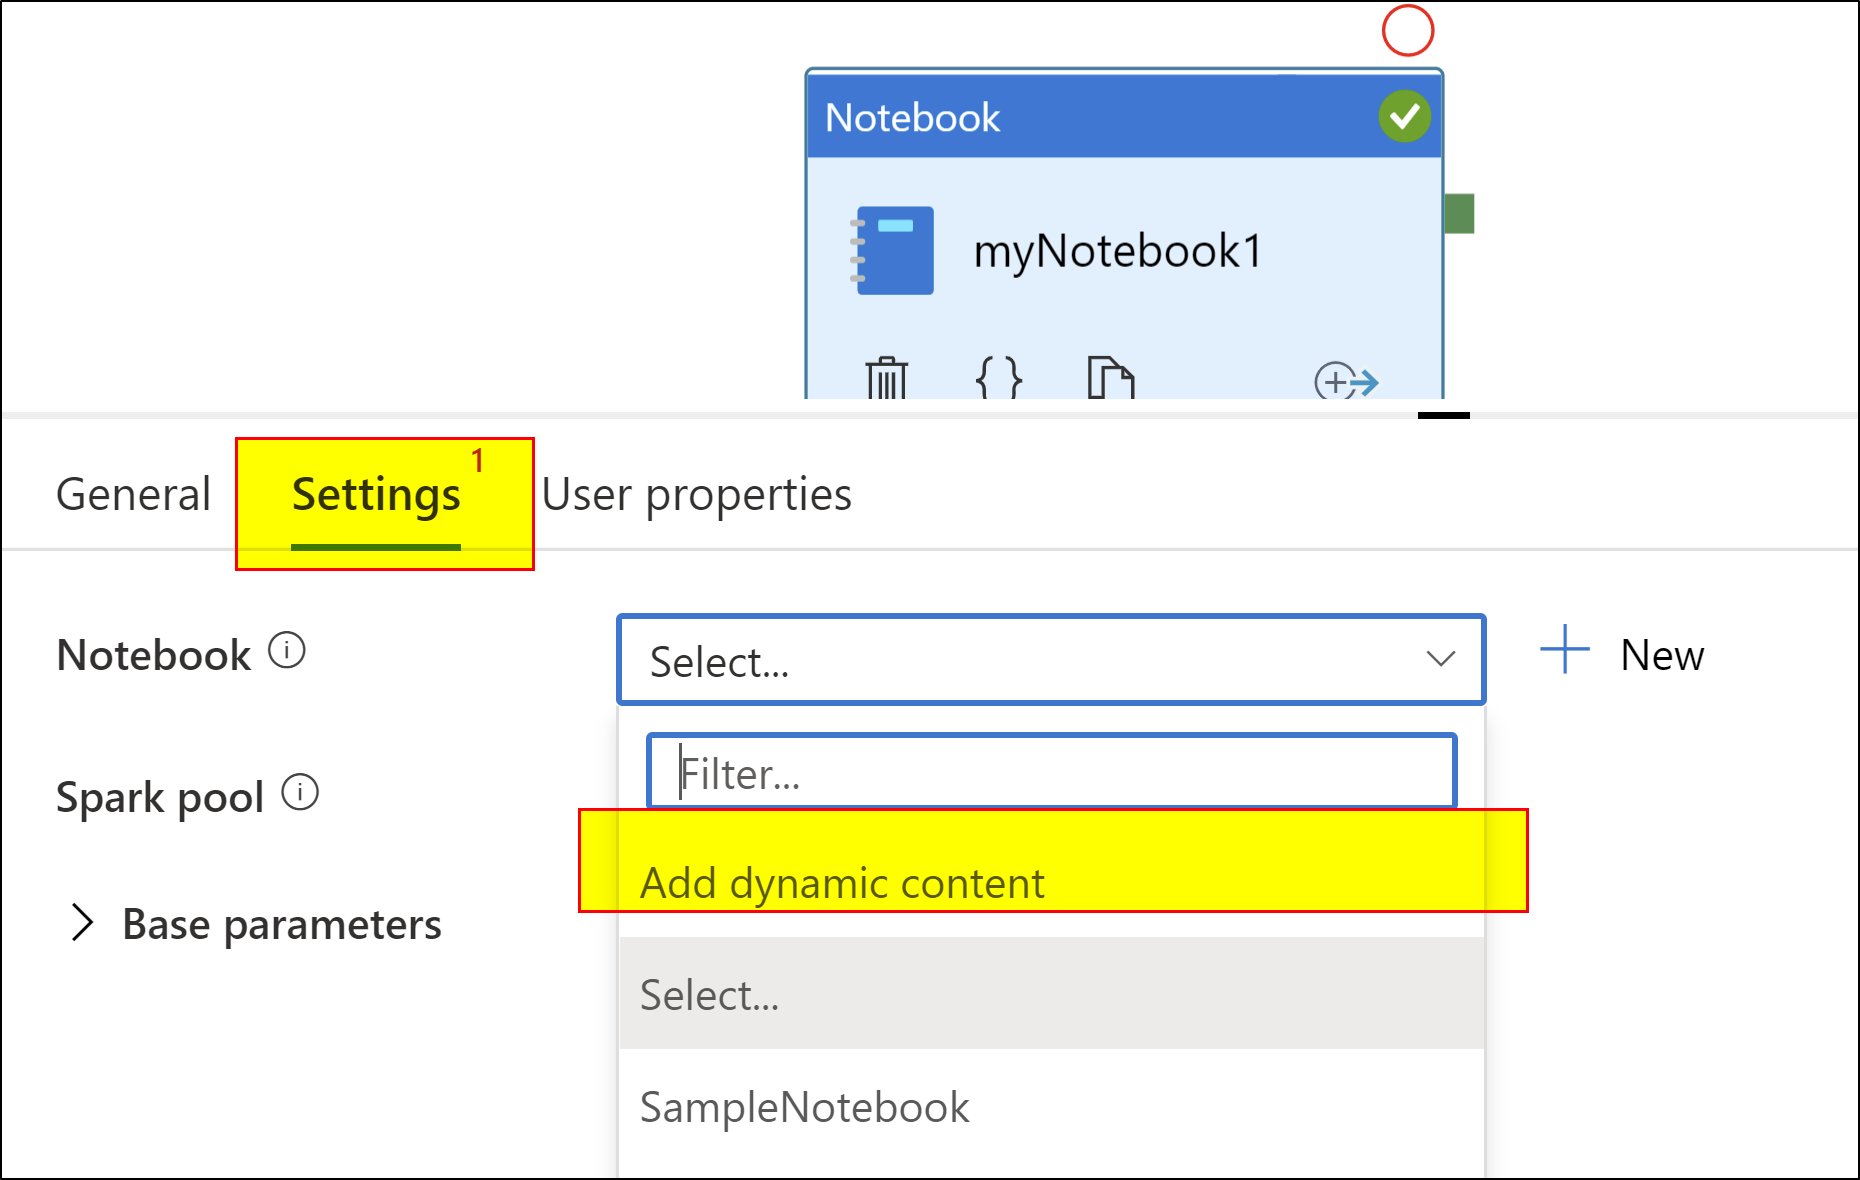Choose SampleNotebook from the dropdown list
This screenshot has height=1180, width=1860.
point(804,1107)
